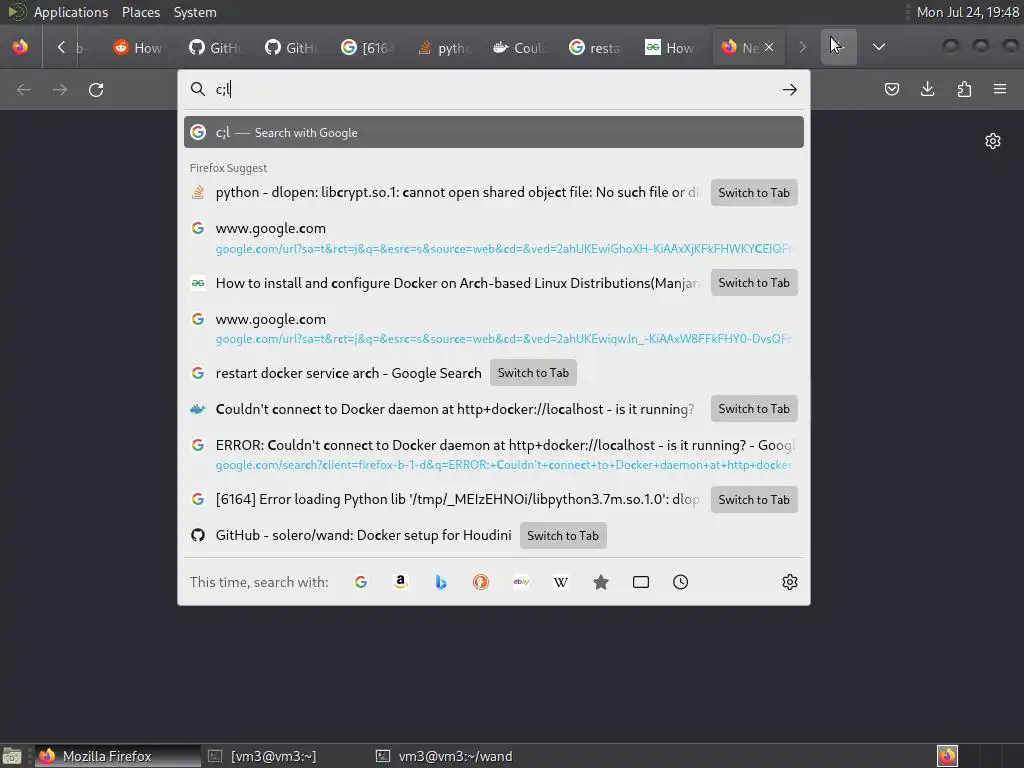
Task: Close the New Tab tab
Action: coord(769,47)
